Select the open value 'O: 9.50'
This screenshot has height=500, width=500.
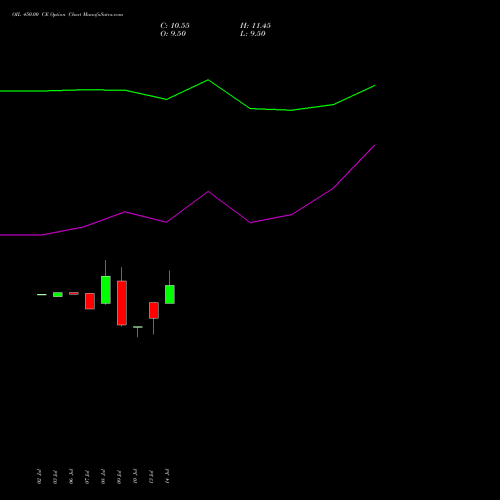click(173, 34)
